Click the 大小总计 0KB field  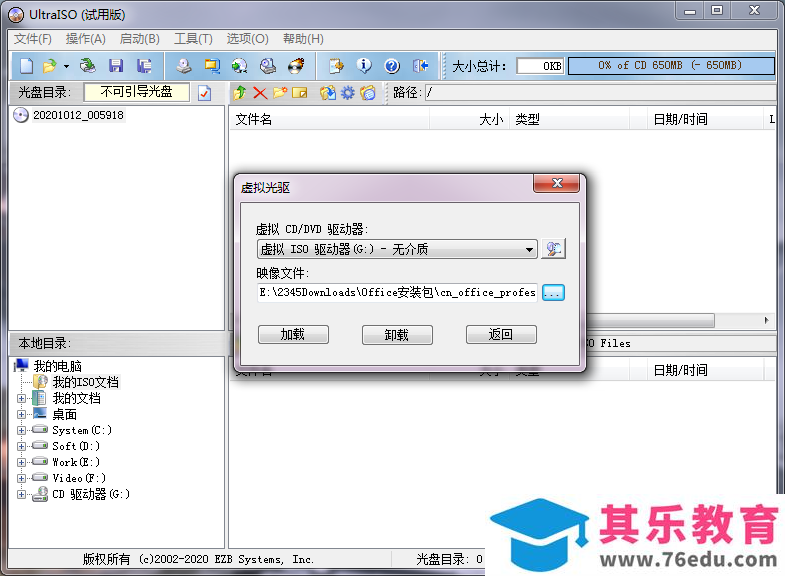(x=540, y=66)
